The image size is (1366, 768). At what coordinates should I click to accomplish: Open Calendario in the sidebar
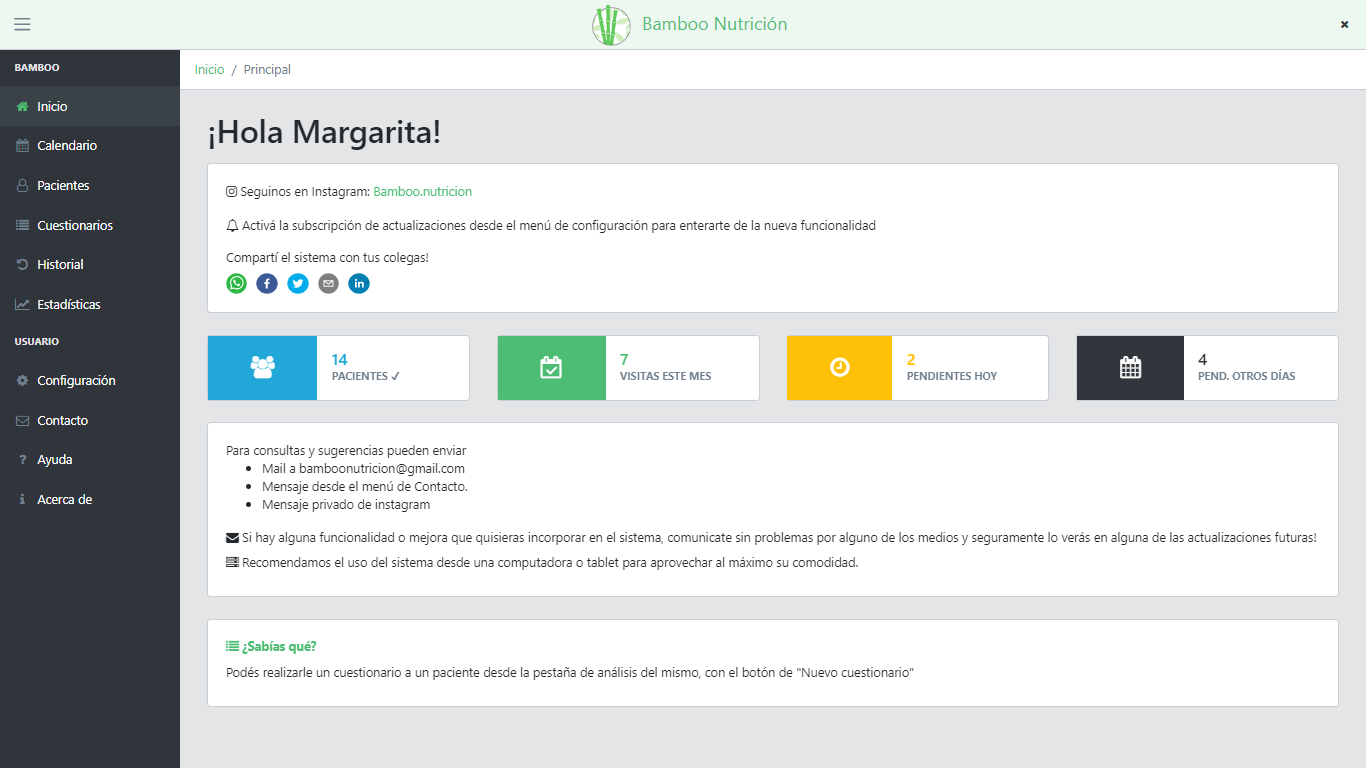[x=90, y=146]
